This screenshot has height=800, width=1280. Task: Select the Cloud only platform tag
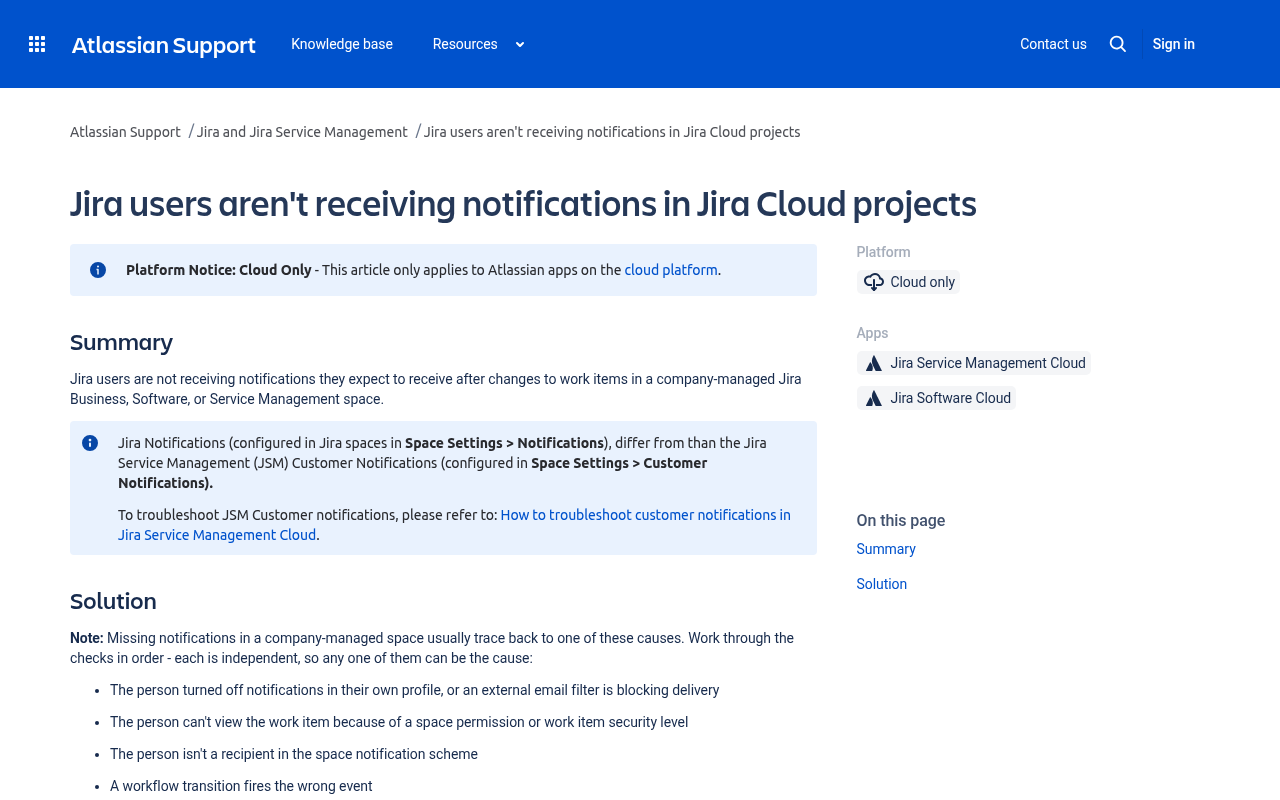909,282
